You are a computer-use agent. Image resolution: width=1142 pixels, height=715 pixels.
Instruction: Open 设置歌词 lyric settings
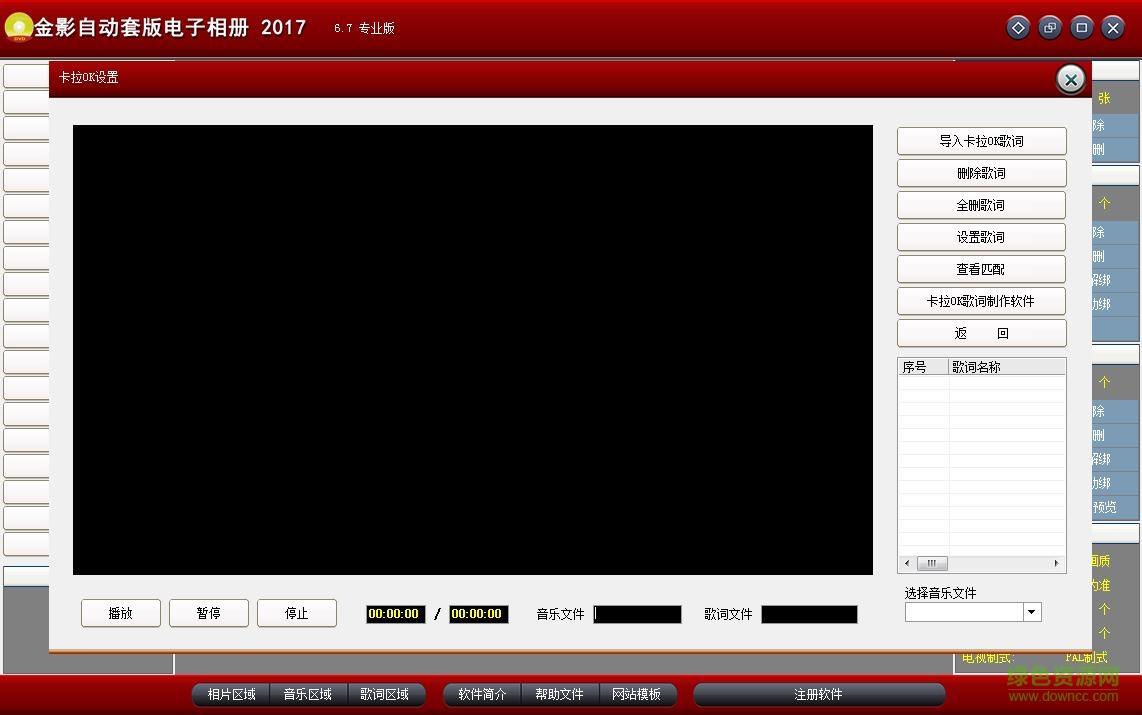click(x=981, y=236)
